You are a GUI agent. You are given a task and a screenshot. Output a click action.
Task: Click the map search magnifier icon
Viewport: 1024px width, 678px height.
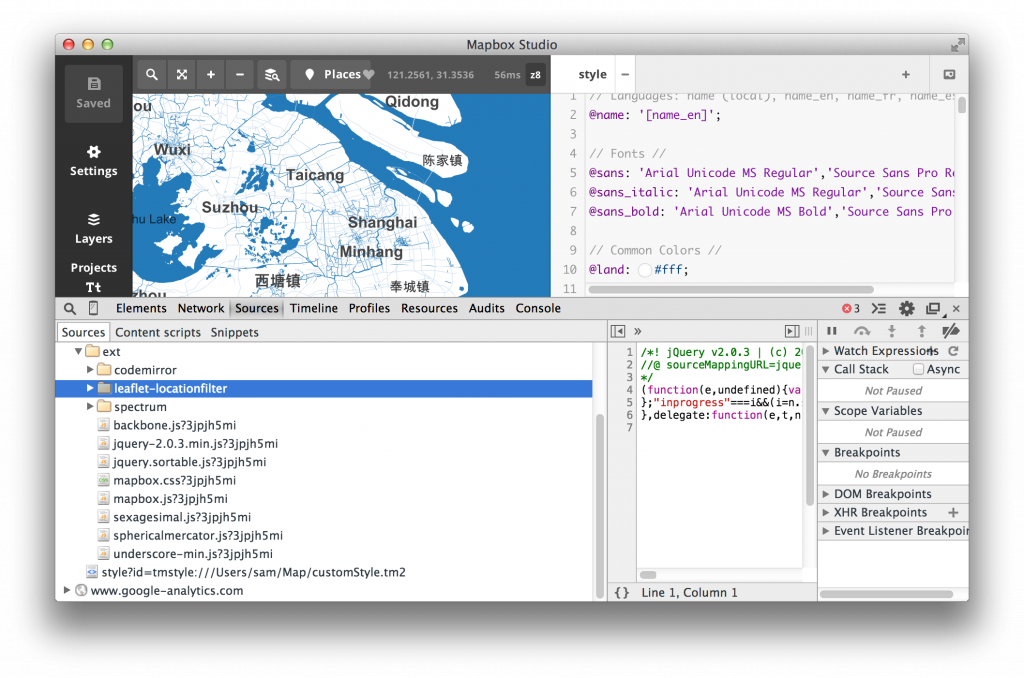point(152,74)
